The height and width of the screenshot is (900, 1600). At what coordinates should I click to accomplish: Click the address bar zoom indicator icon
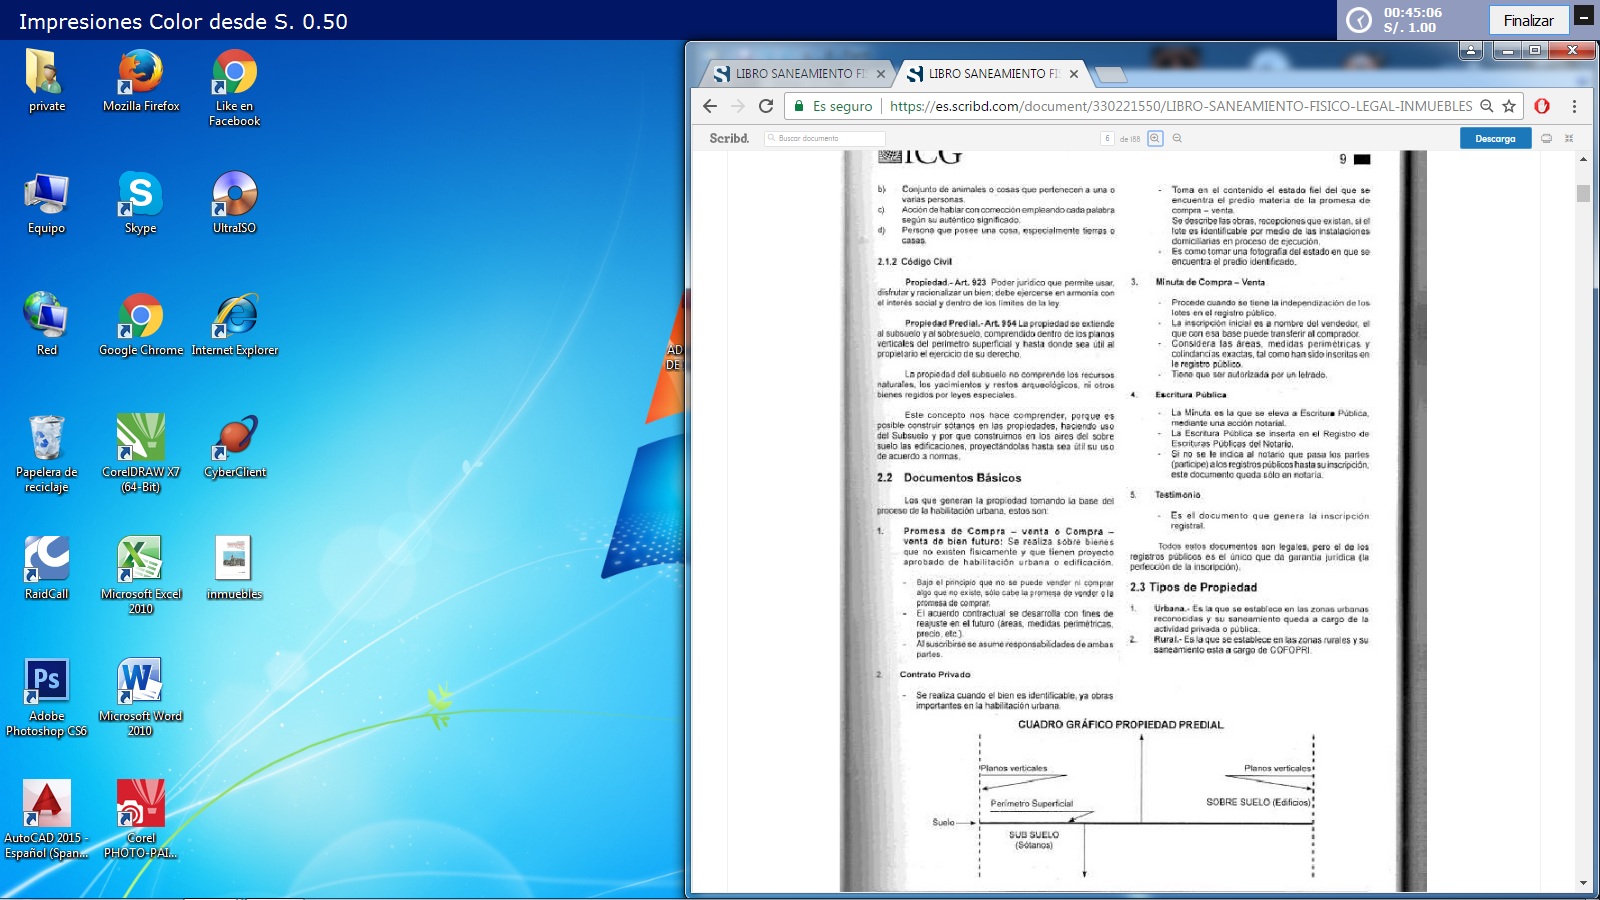(1487, 106)
